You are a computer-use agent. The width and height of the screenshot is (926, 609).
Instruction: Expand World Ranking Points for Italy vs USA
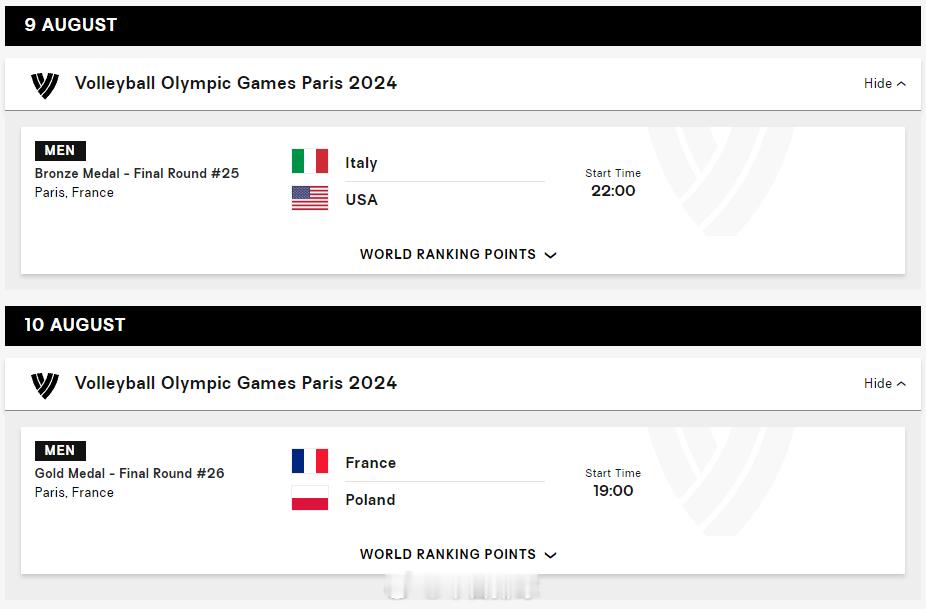click(458, 254)
